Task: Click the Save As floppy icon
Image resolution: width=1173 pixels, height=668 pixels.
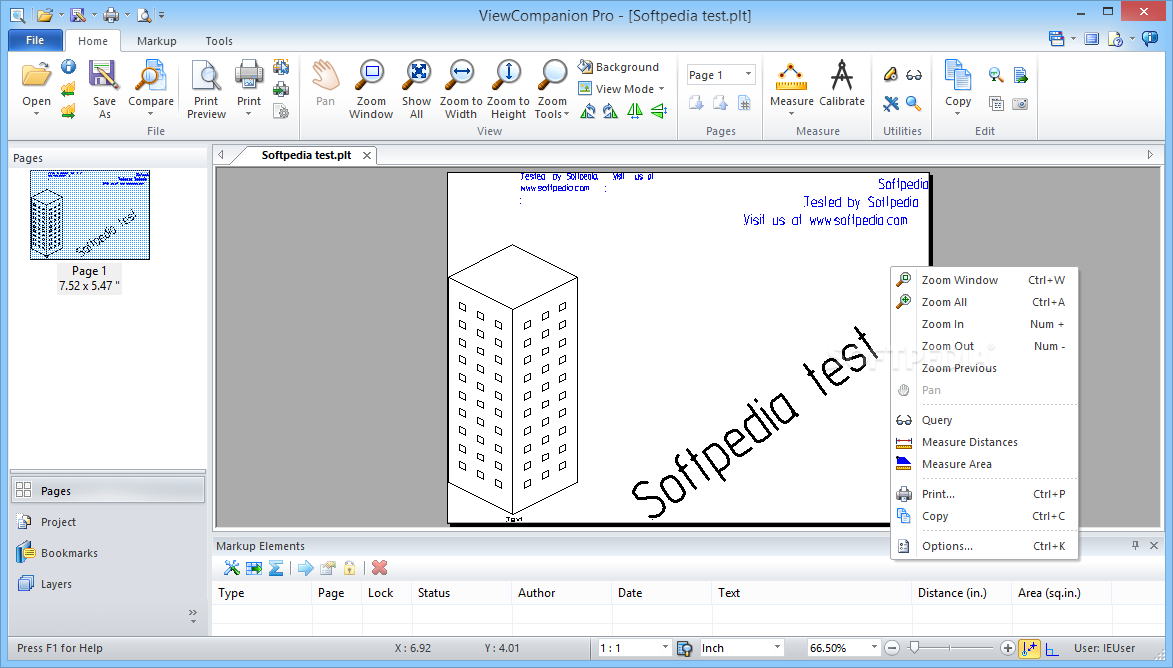Action: (x=104, y=75)
